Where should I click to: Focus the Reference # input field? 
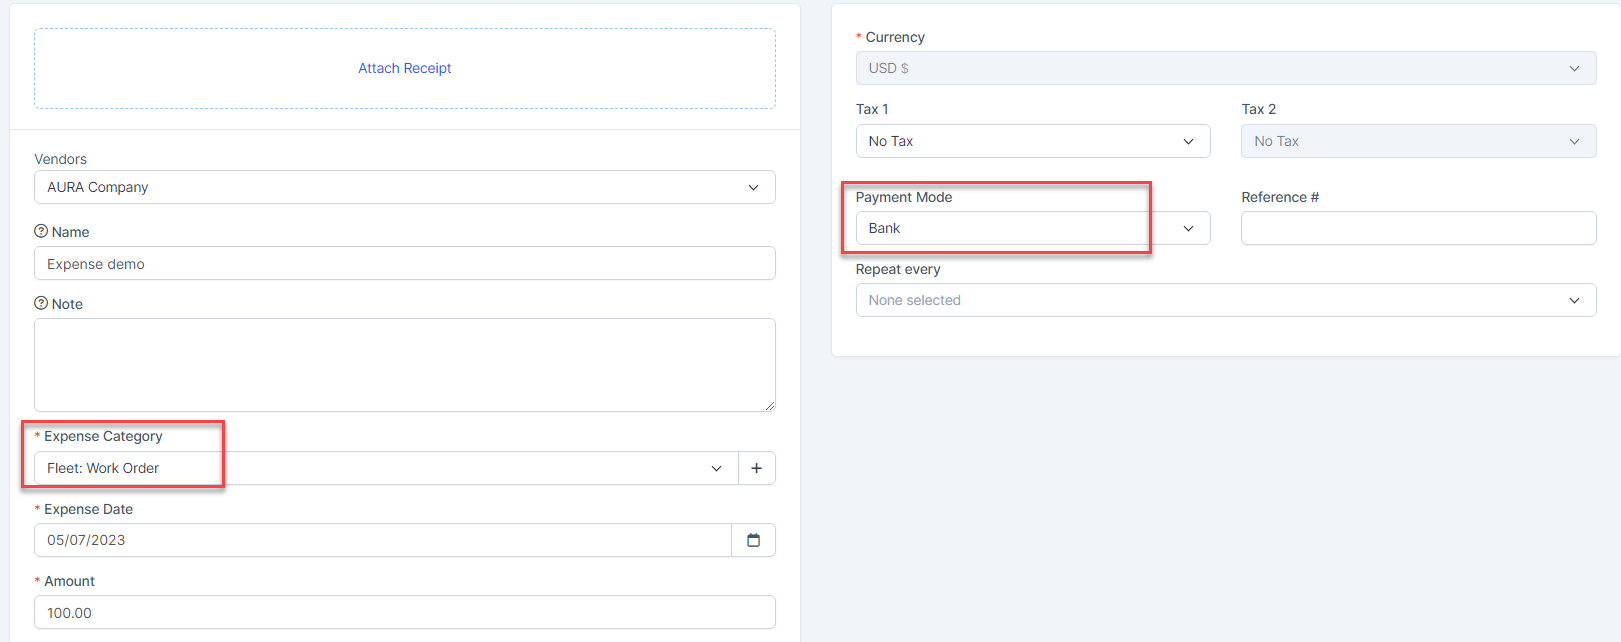1417,228
